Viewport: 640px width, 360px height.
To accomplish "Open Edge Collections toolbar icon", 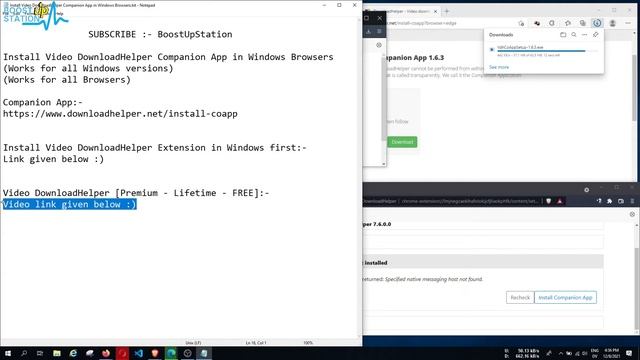I will point(582,23).
